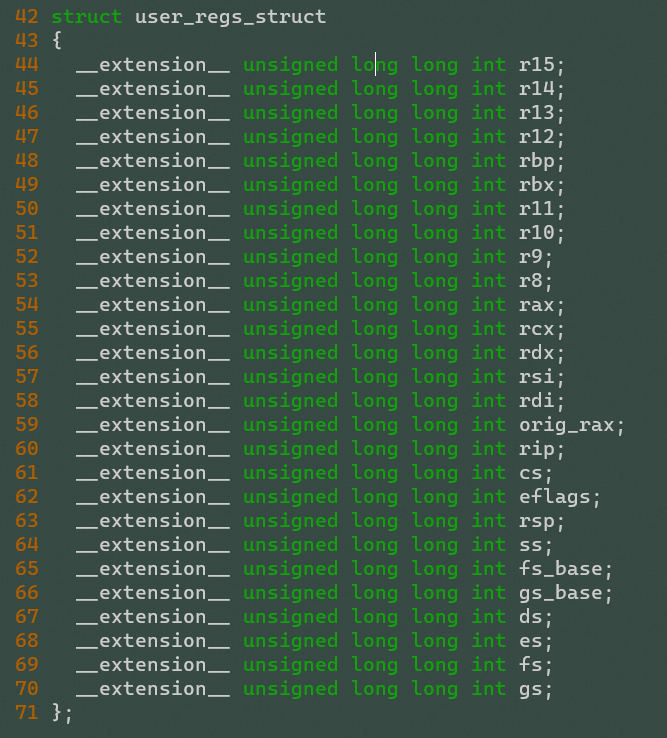Place cursor on the r15 field name
The height and width of the screenshot is (738, 667).
(x=537, y=65)
